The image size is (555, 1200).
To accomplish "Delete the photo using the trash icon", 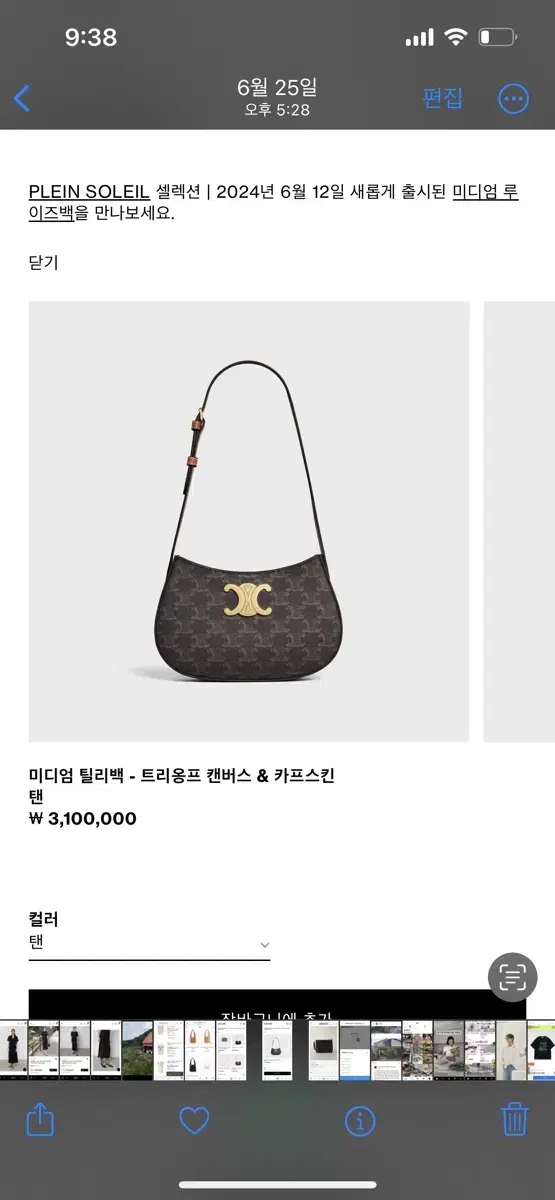I will (x=514, y=1118).
